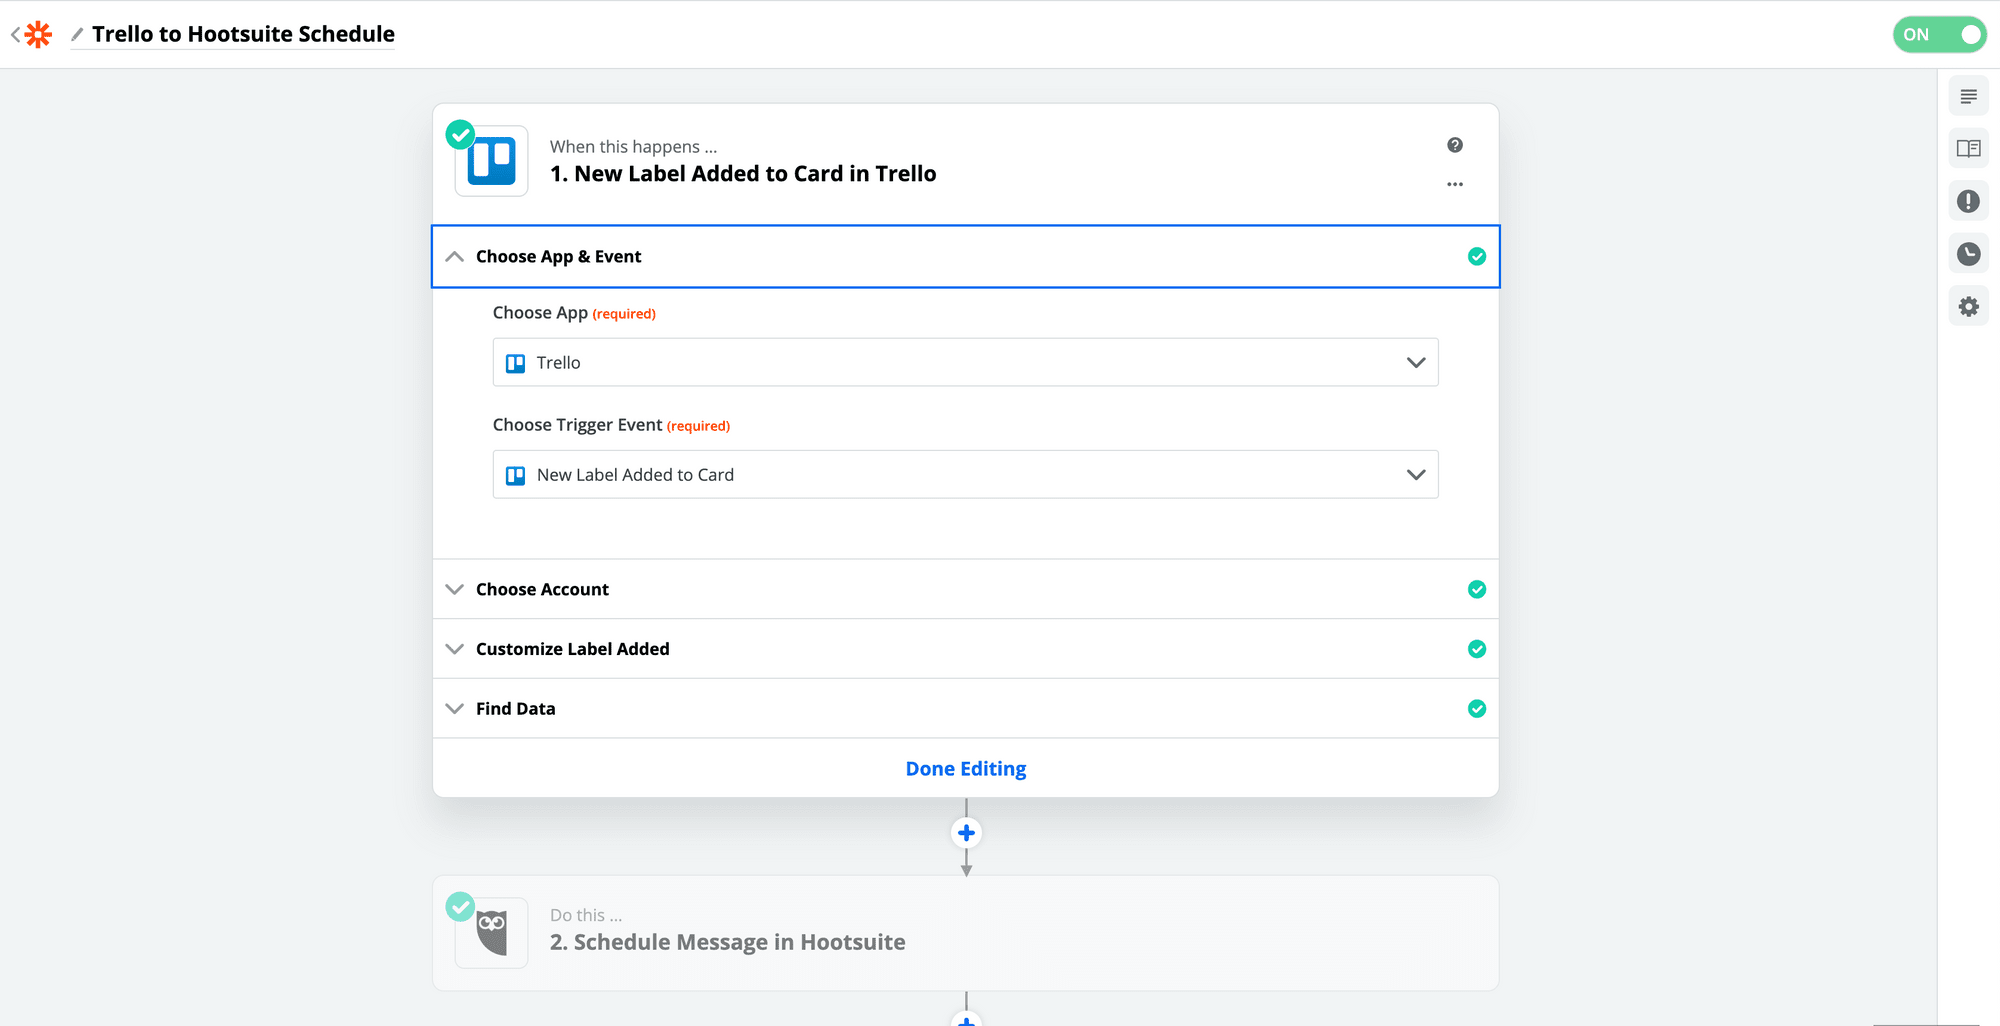Click the 'Choose Trigger Event (required)' label

[611, 425]
